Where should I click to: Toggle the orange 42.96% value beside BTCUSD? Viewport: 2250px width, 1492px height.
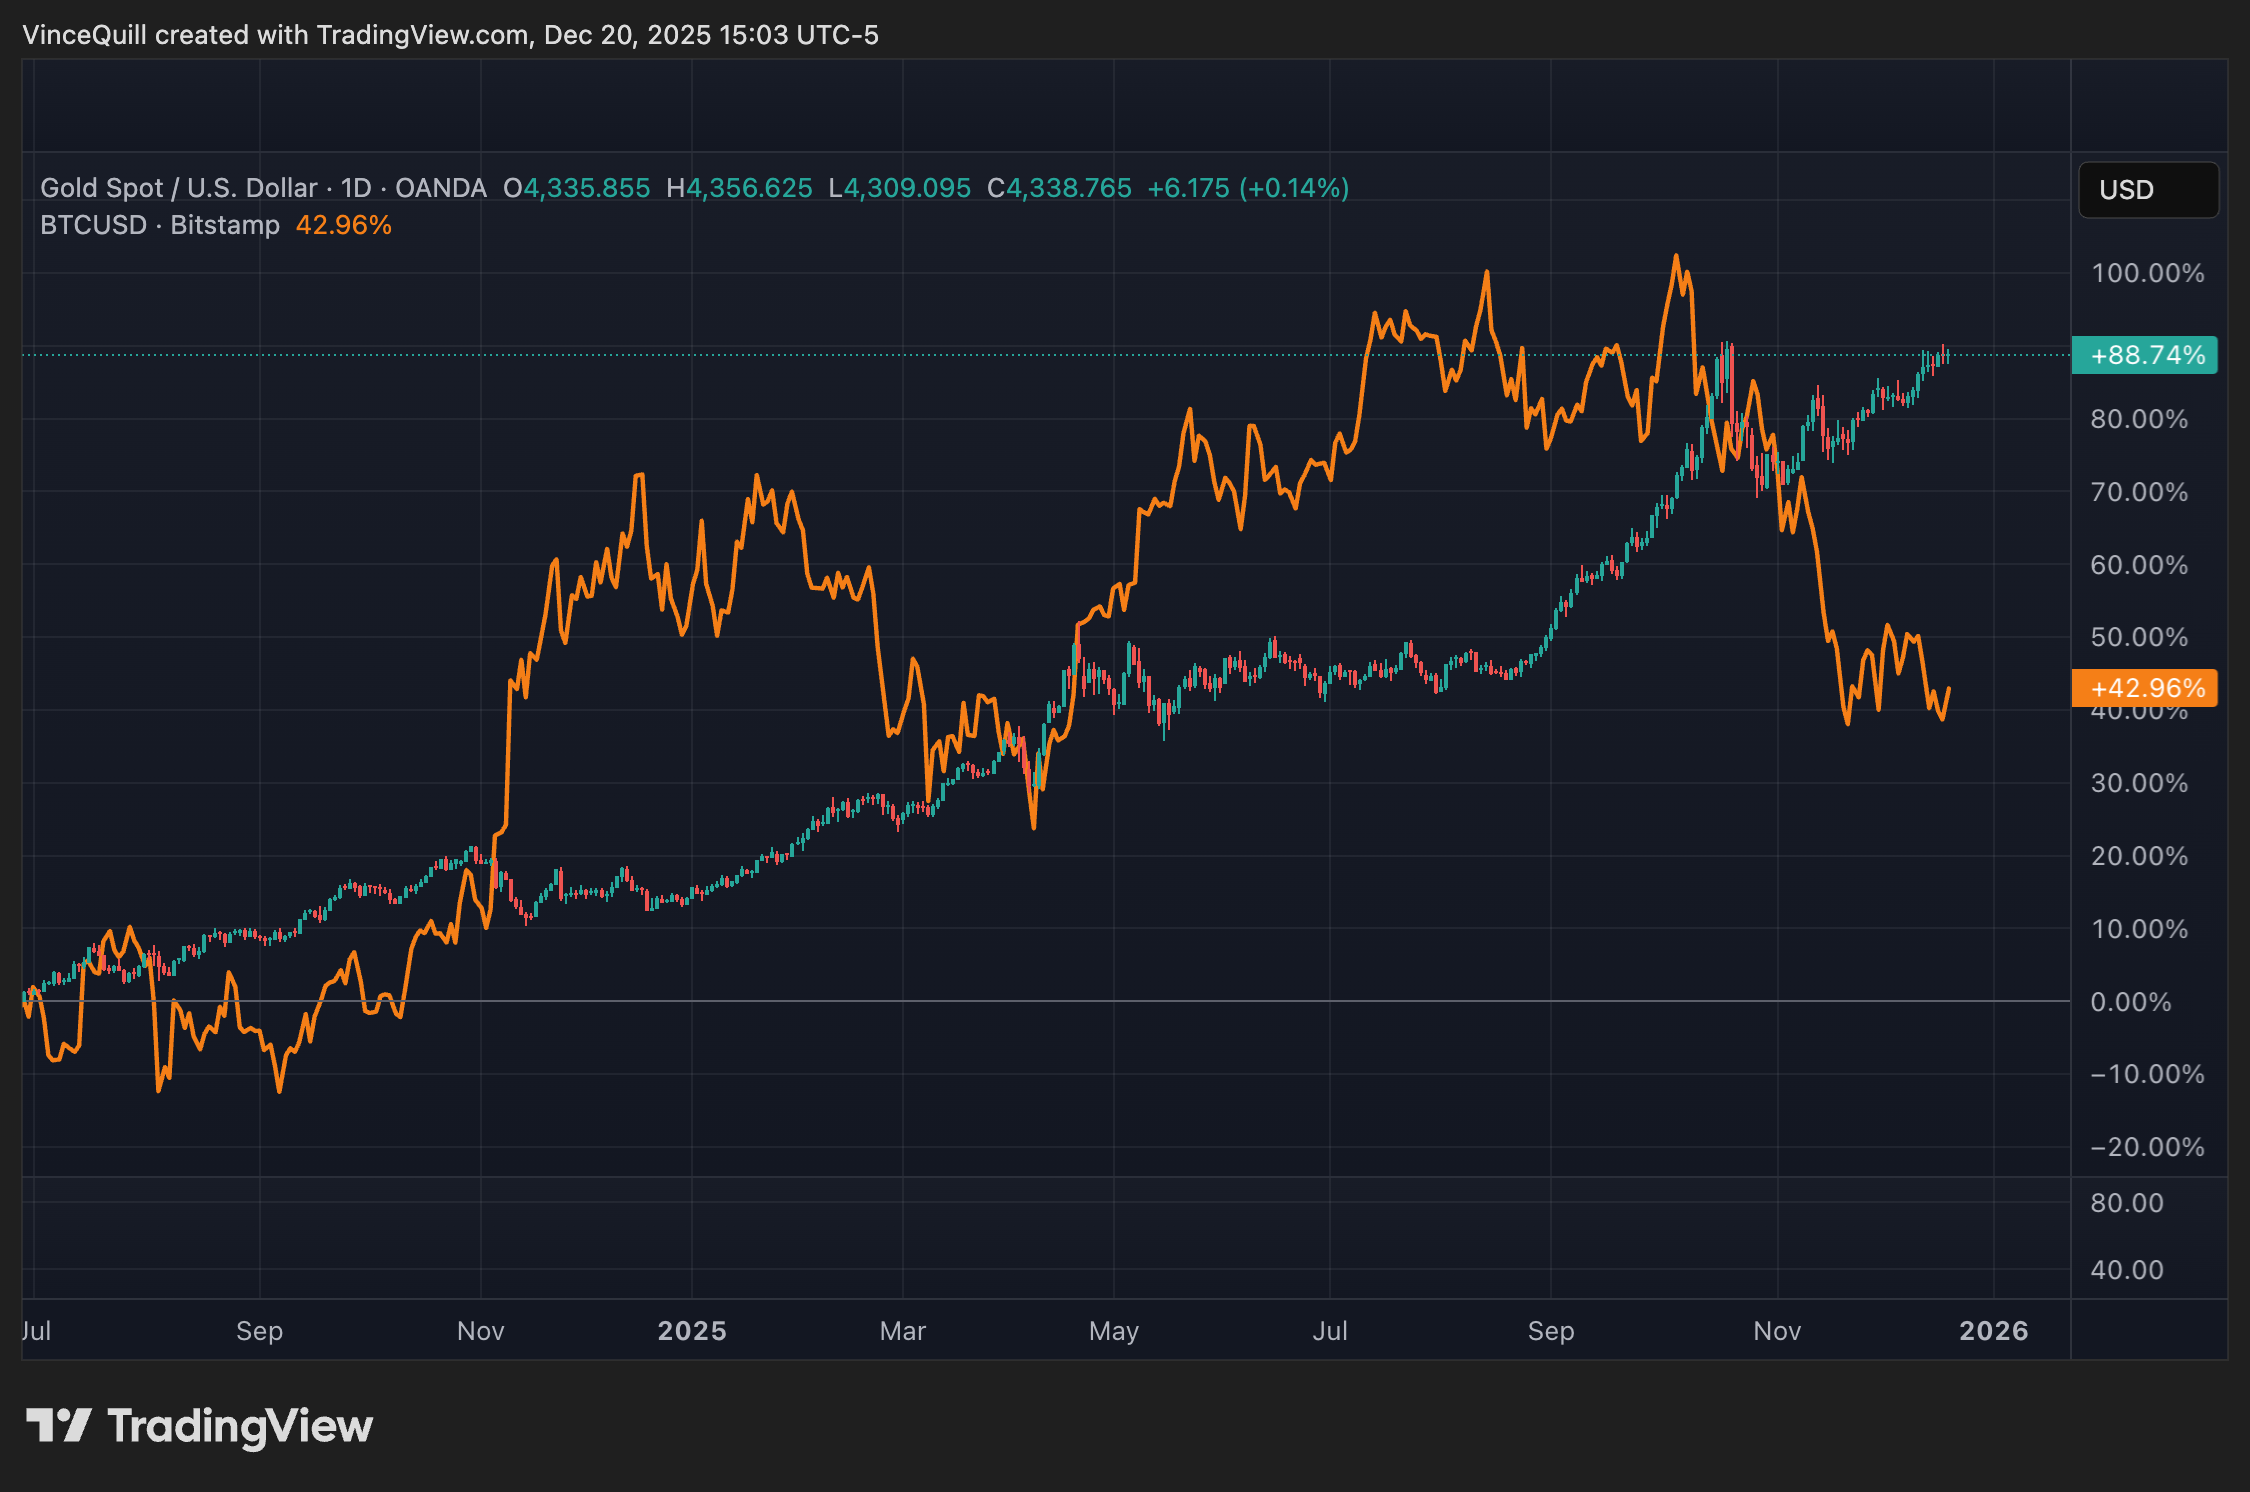(342, 225)
